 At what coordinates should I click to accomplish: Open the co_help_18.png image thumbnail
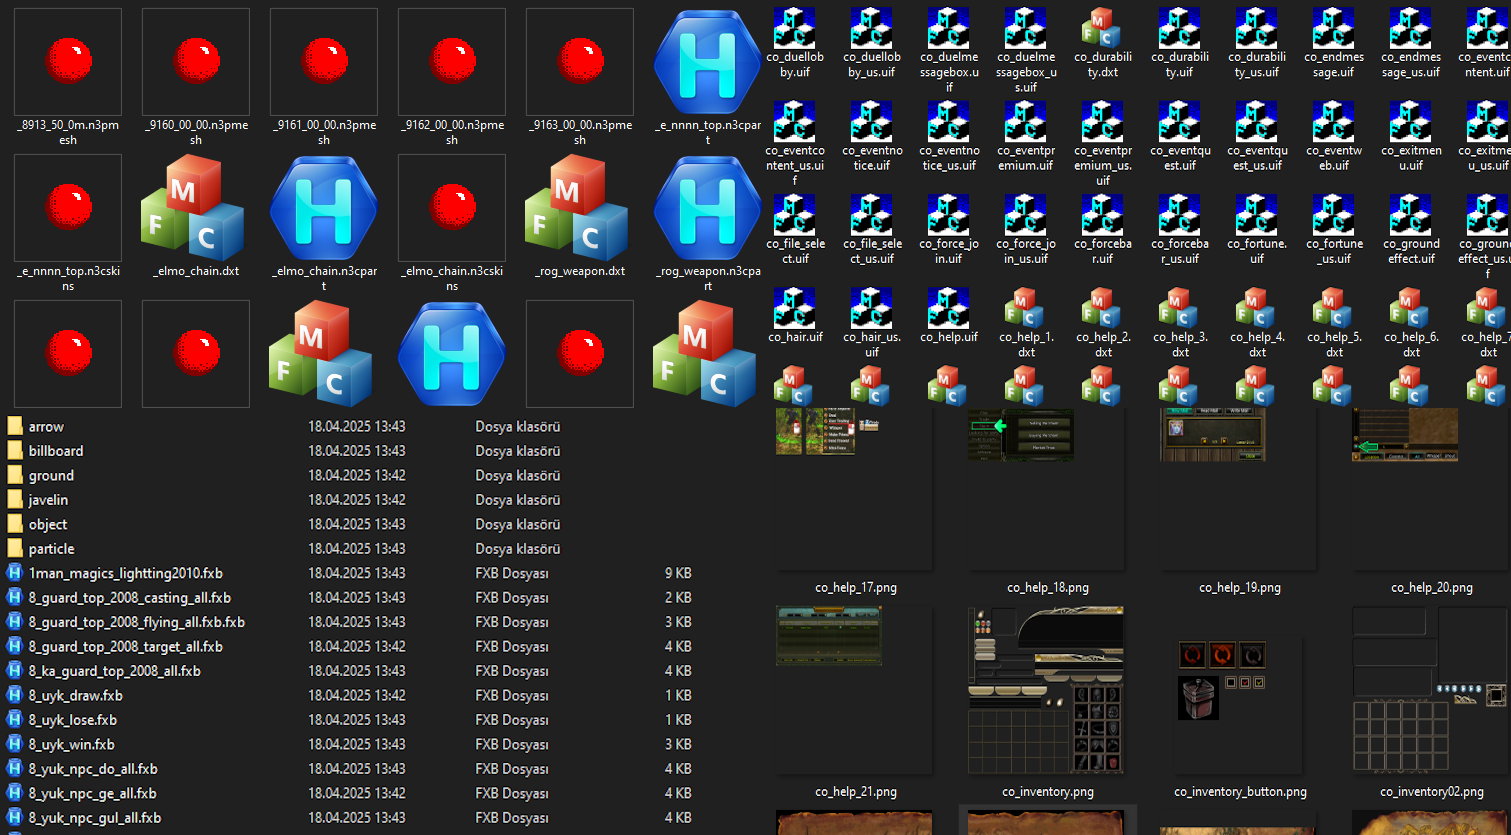[x=1047, y=488]
